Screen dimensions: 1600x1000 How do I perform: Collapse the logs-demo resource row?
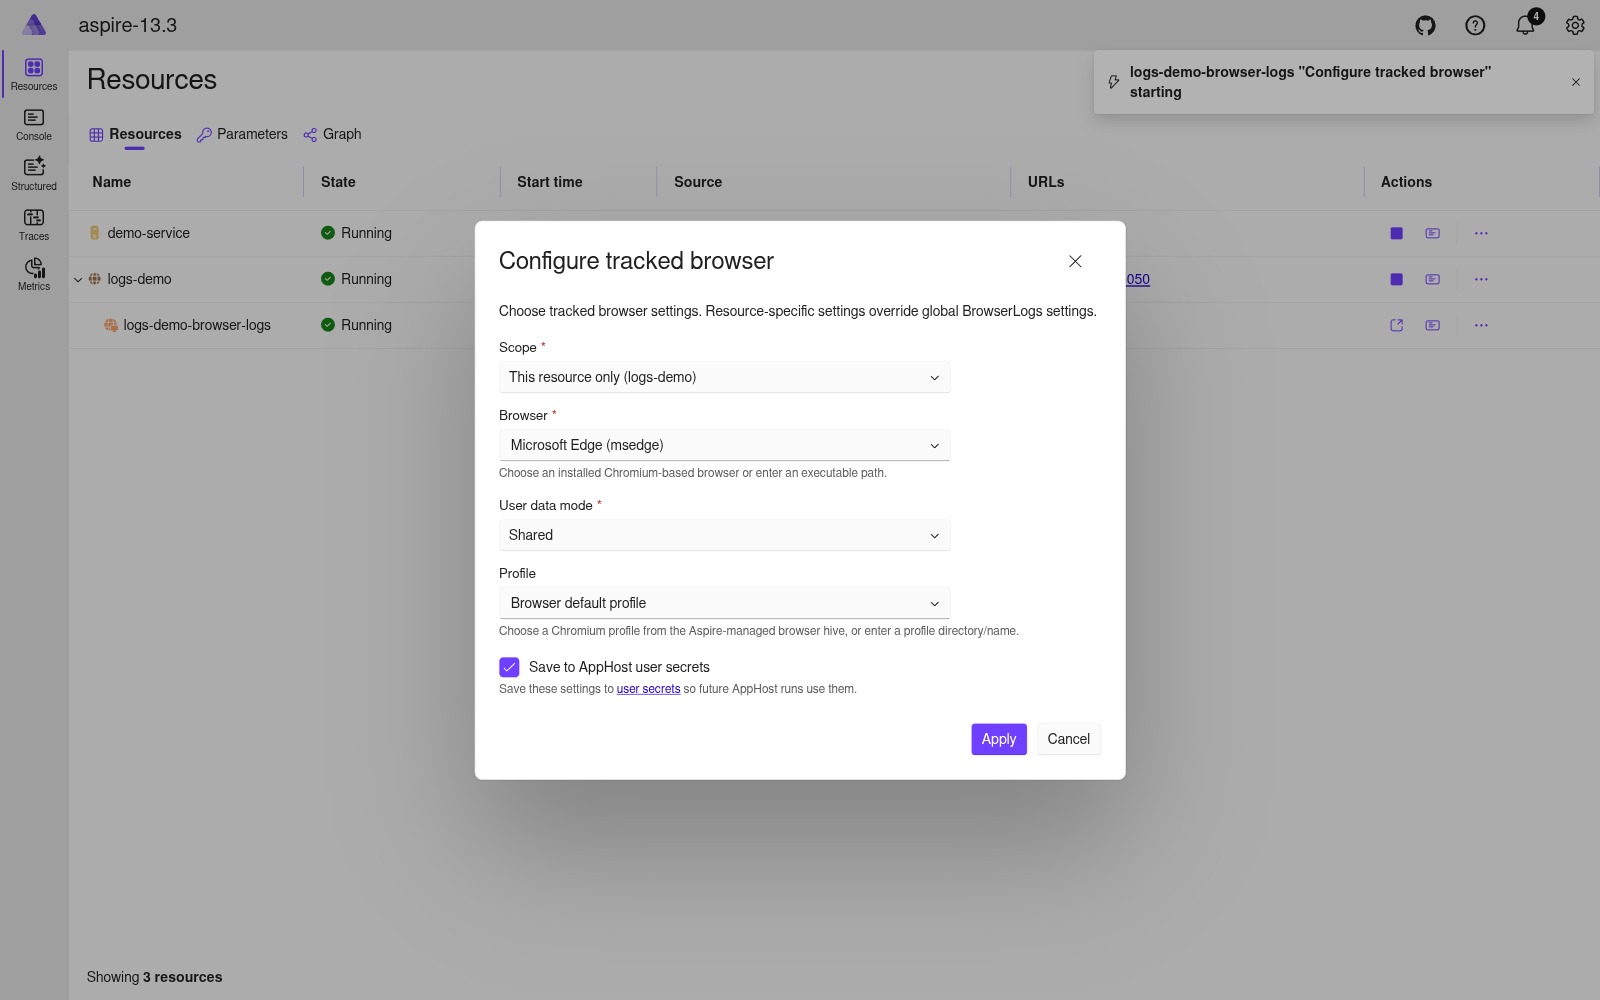pos(78,279)
